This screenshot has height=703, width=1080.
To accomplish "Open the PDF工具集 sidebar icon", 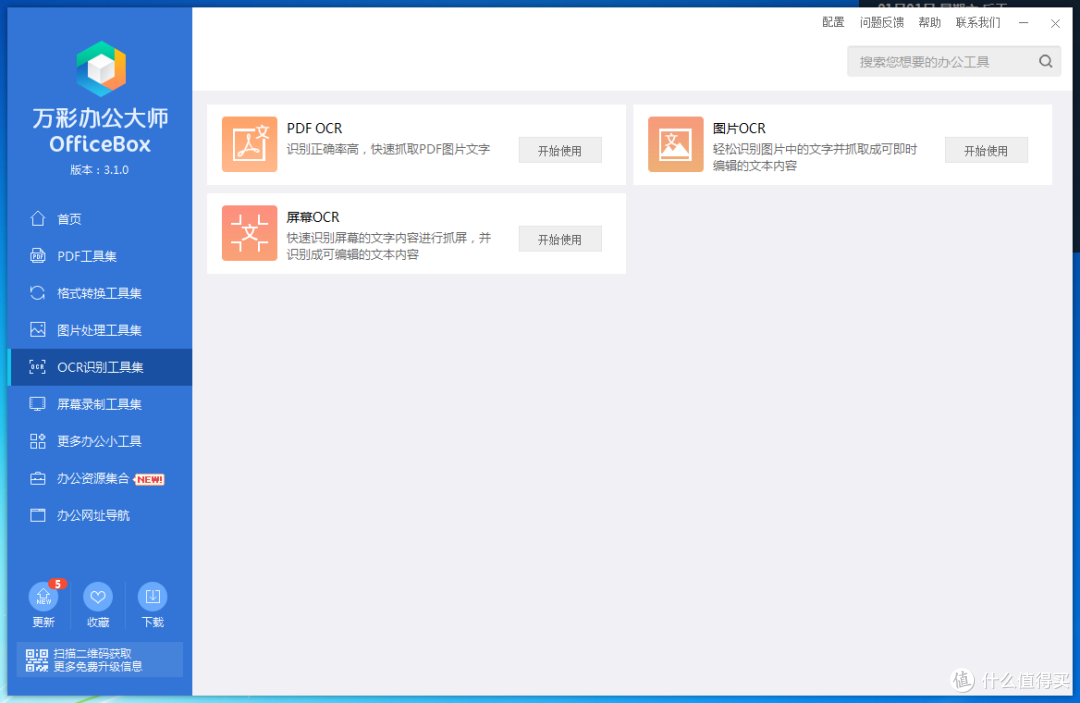I will (38, 255).
